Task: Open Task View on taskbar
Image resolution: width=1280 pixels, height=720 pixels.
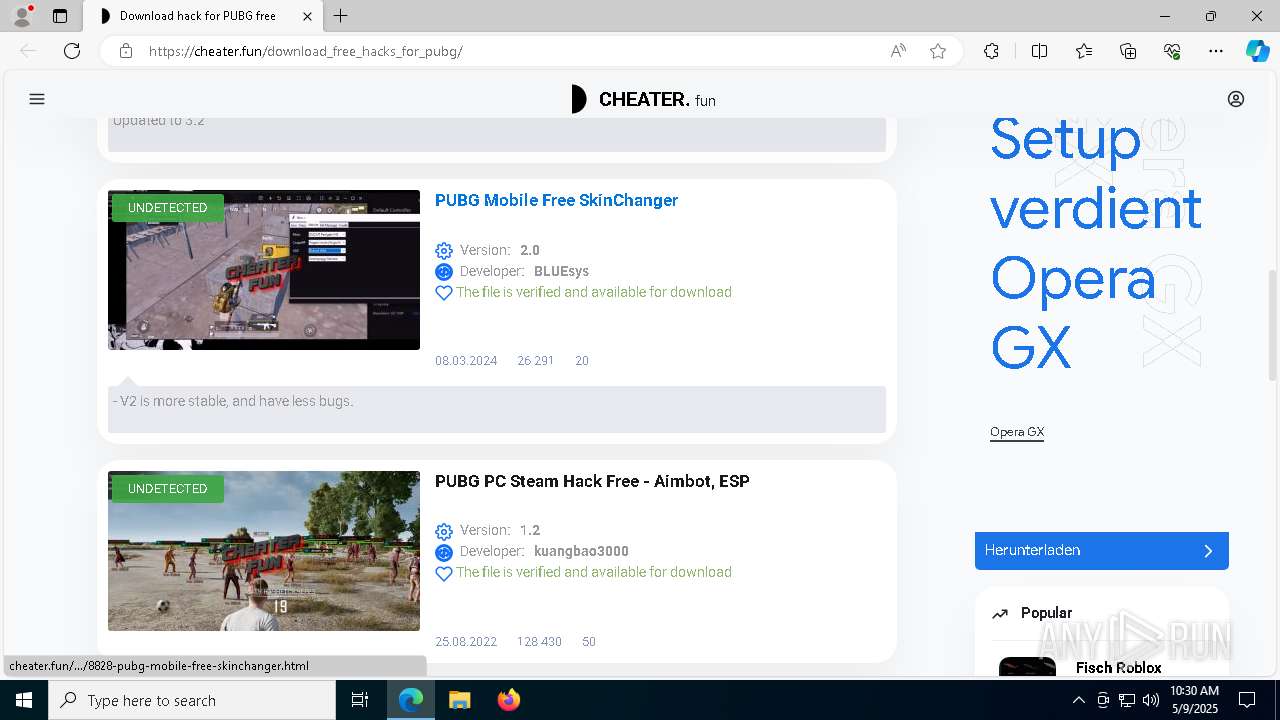Action: [360, 700]
